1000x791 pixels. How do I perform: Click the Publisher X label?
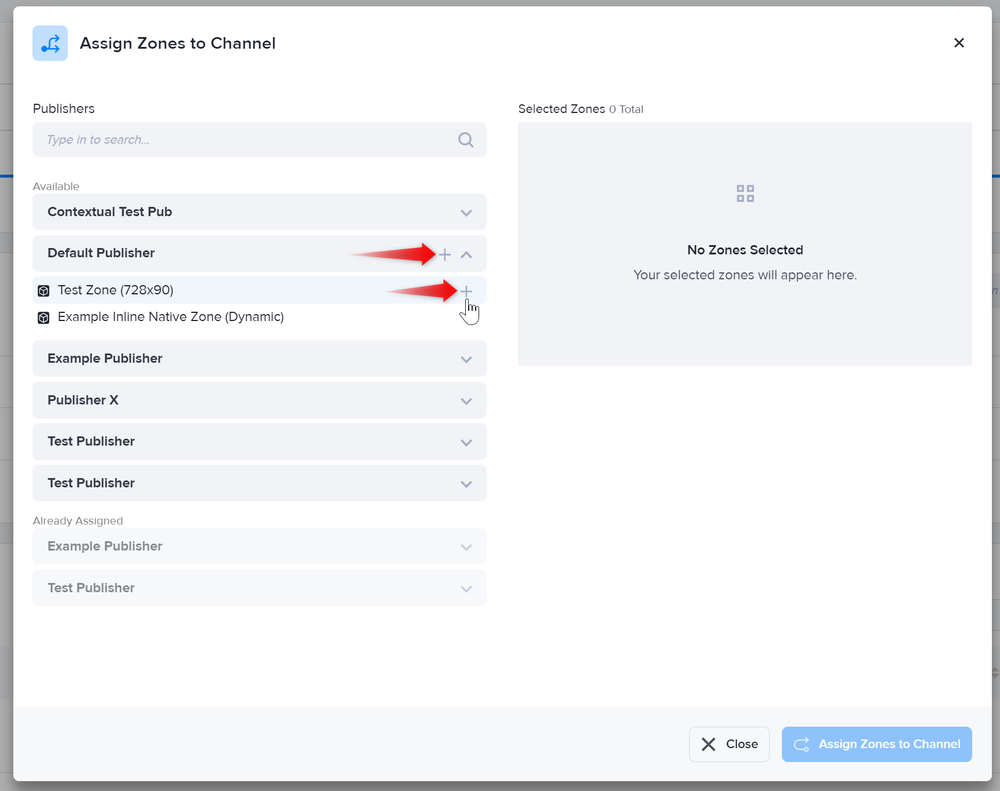(x=83, y=400)
